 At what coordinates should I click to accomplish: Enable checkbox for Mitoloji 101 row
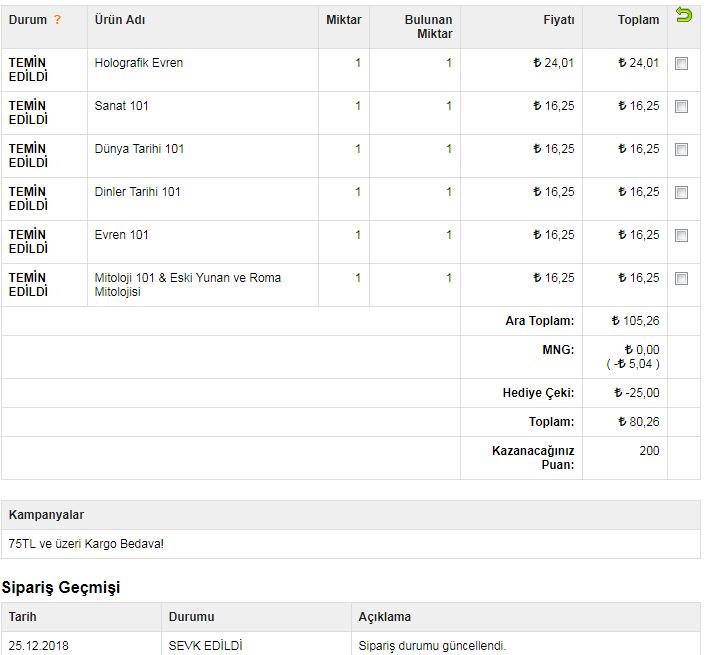pyautogui.click(x=681, y=279)
